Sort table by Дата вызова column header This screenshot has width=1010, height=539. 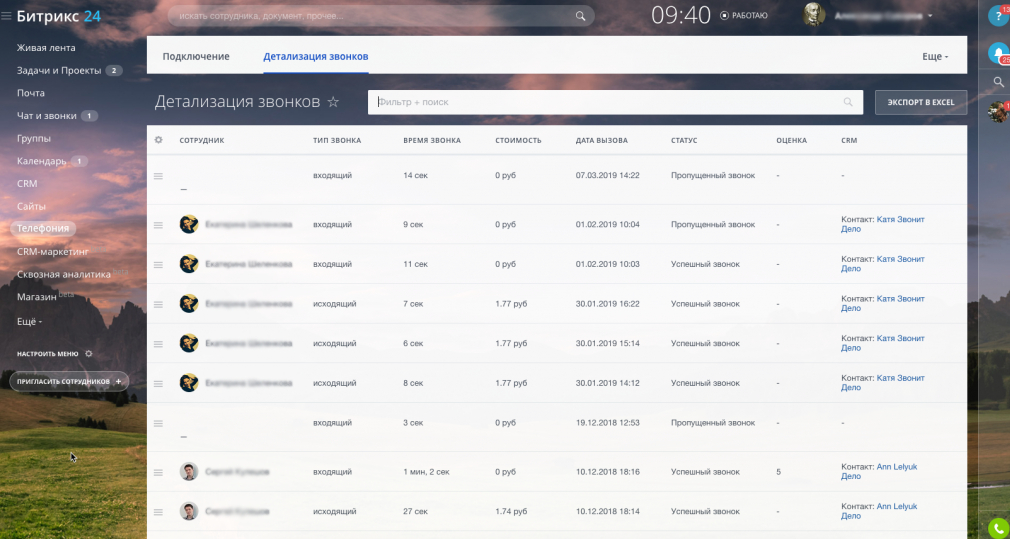point(602,140)
